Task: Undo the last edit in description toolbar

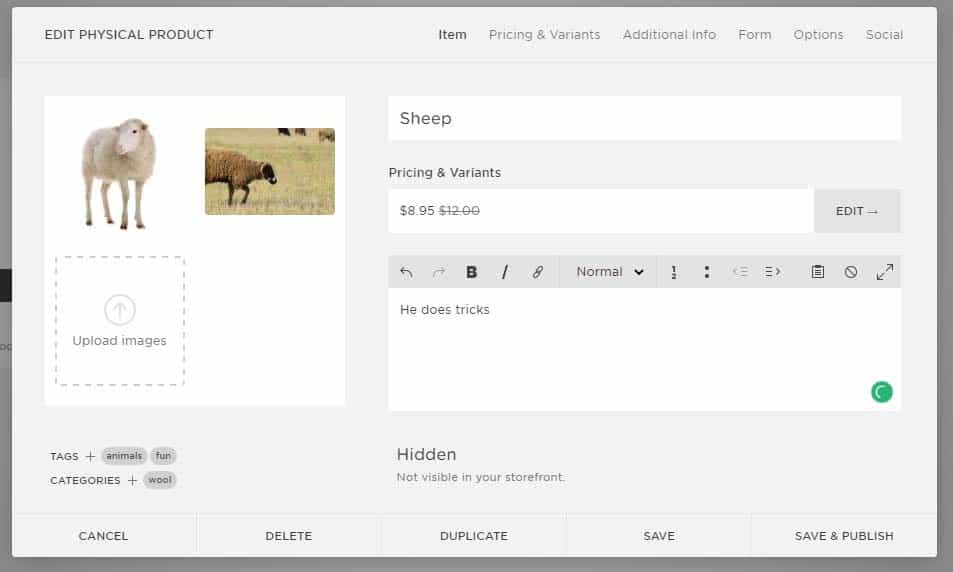Action: tap(406, 272)
